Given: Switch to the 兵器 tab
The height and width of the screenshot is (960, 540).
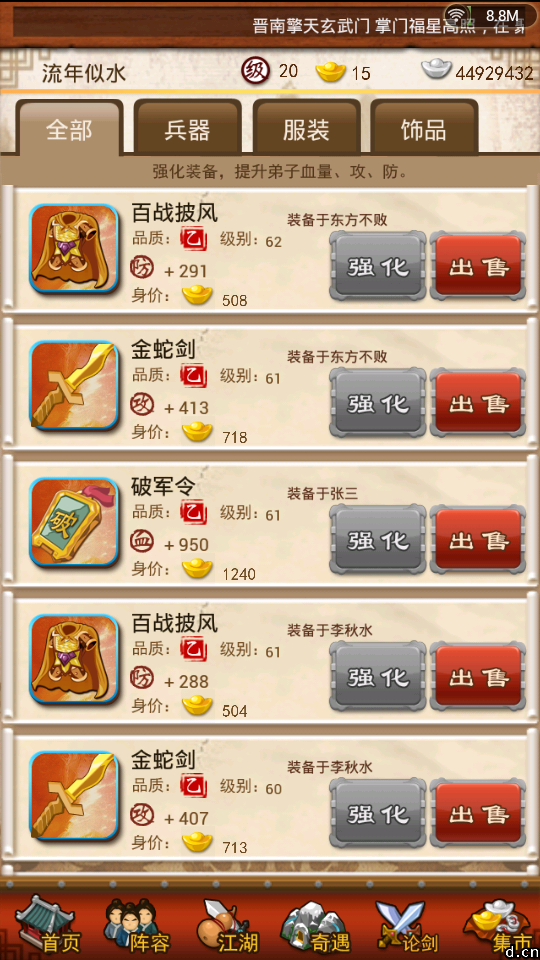Looking at the screenshot, I should [x=187, y=130].
